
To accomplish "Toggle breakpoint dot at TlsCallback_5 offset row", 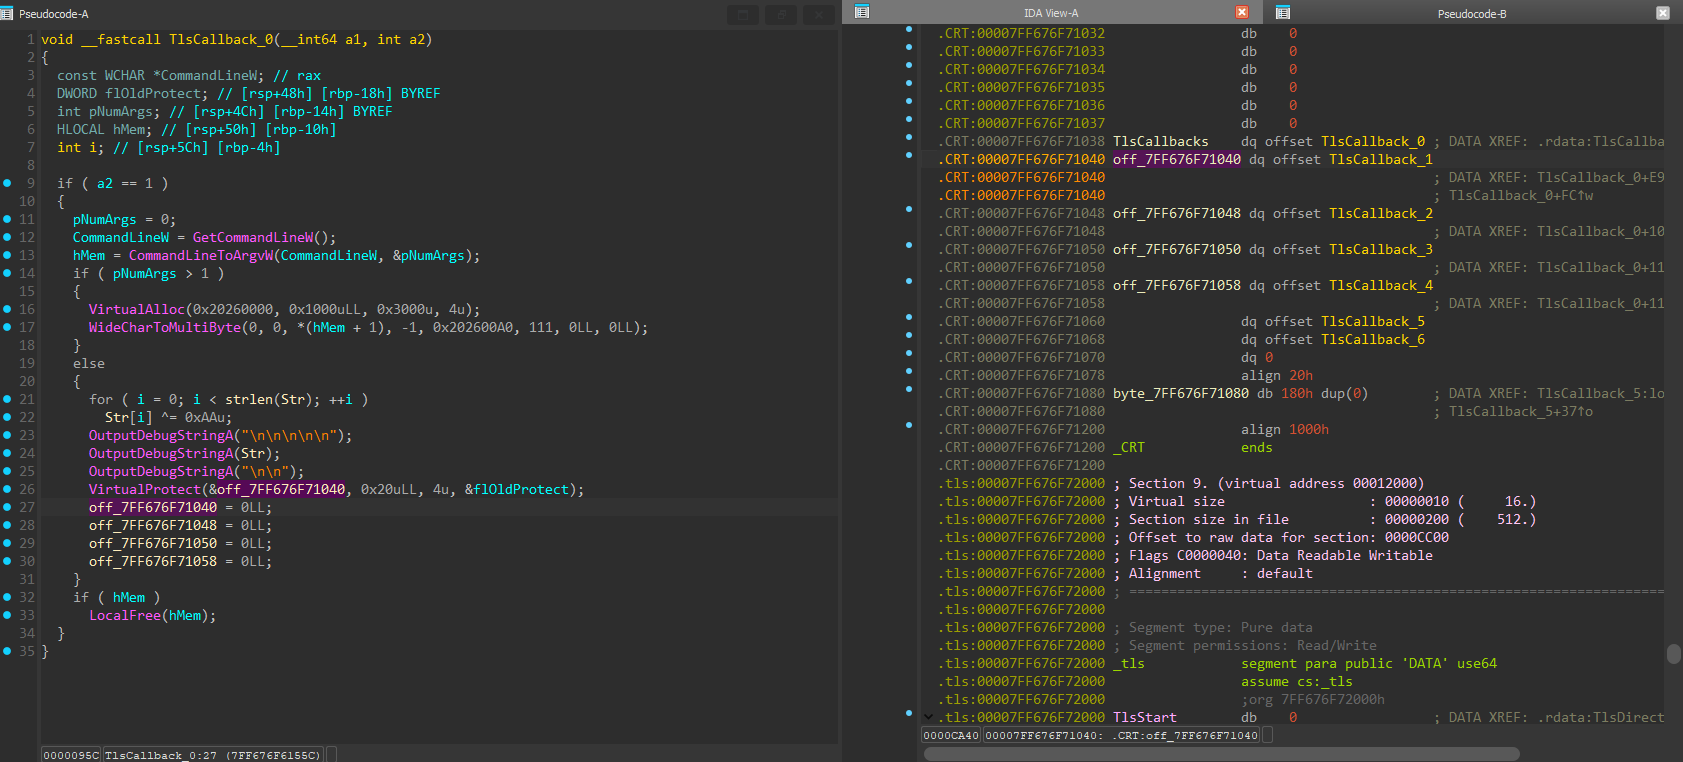I will pyautogui.click(x=909, y=317).
